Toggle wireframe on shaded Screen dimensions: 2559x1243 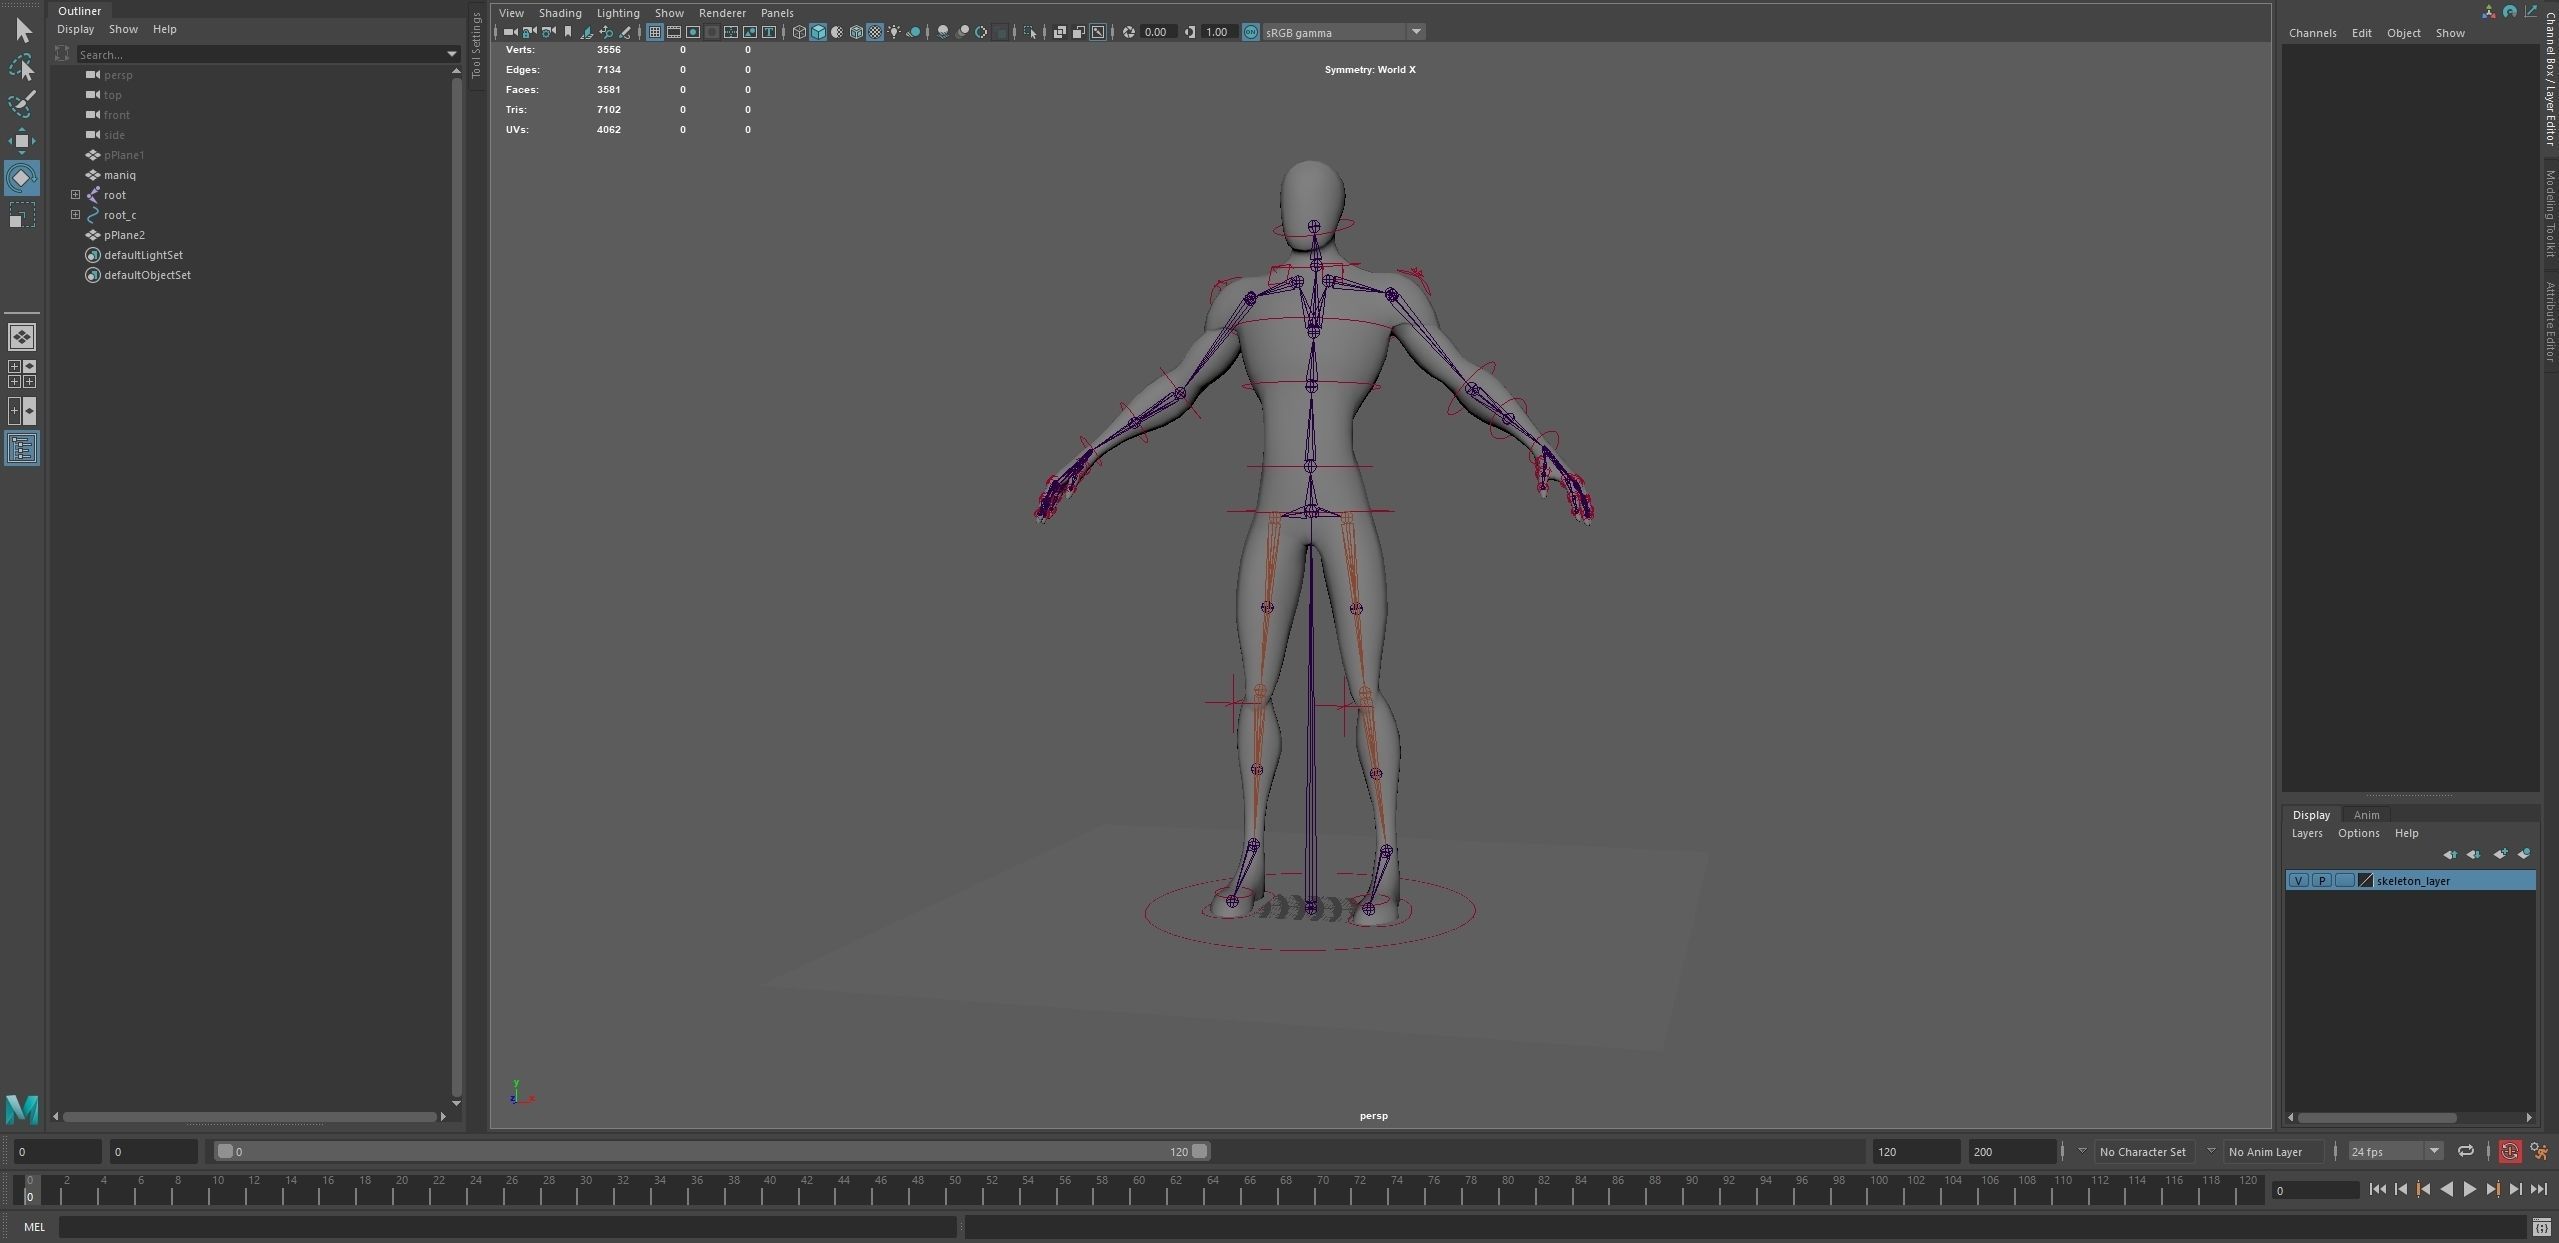point(856,32)
